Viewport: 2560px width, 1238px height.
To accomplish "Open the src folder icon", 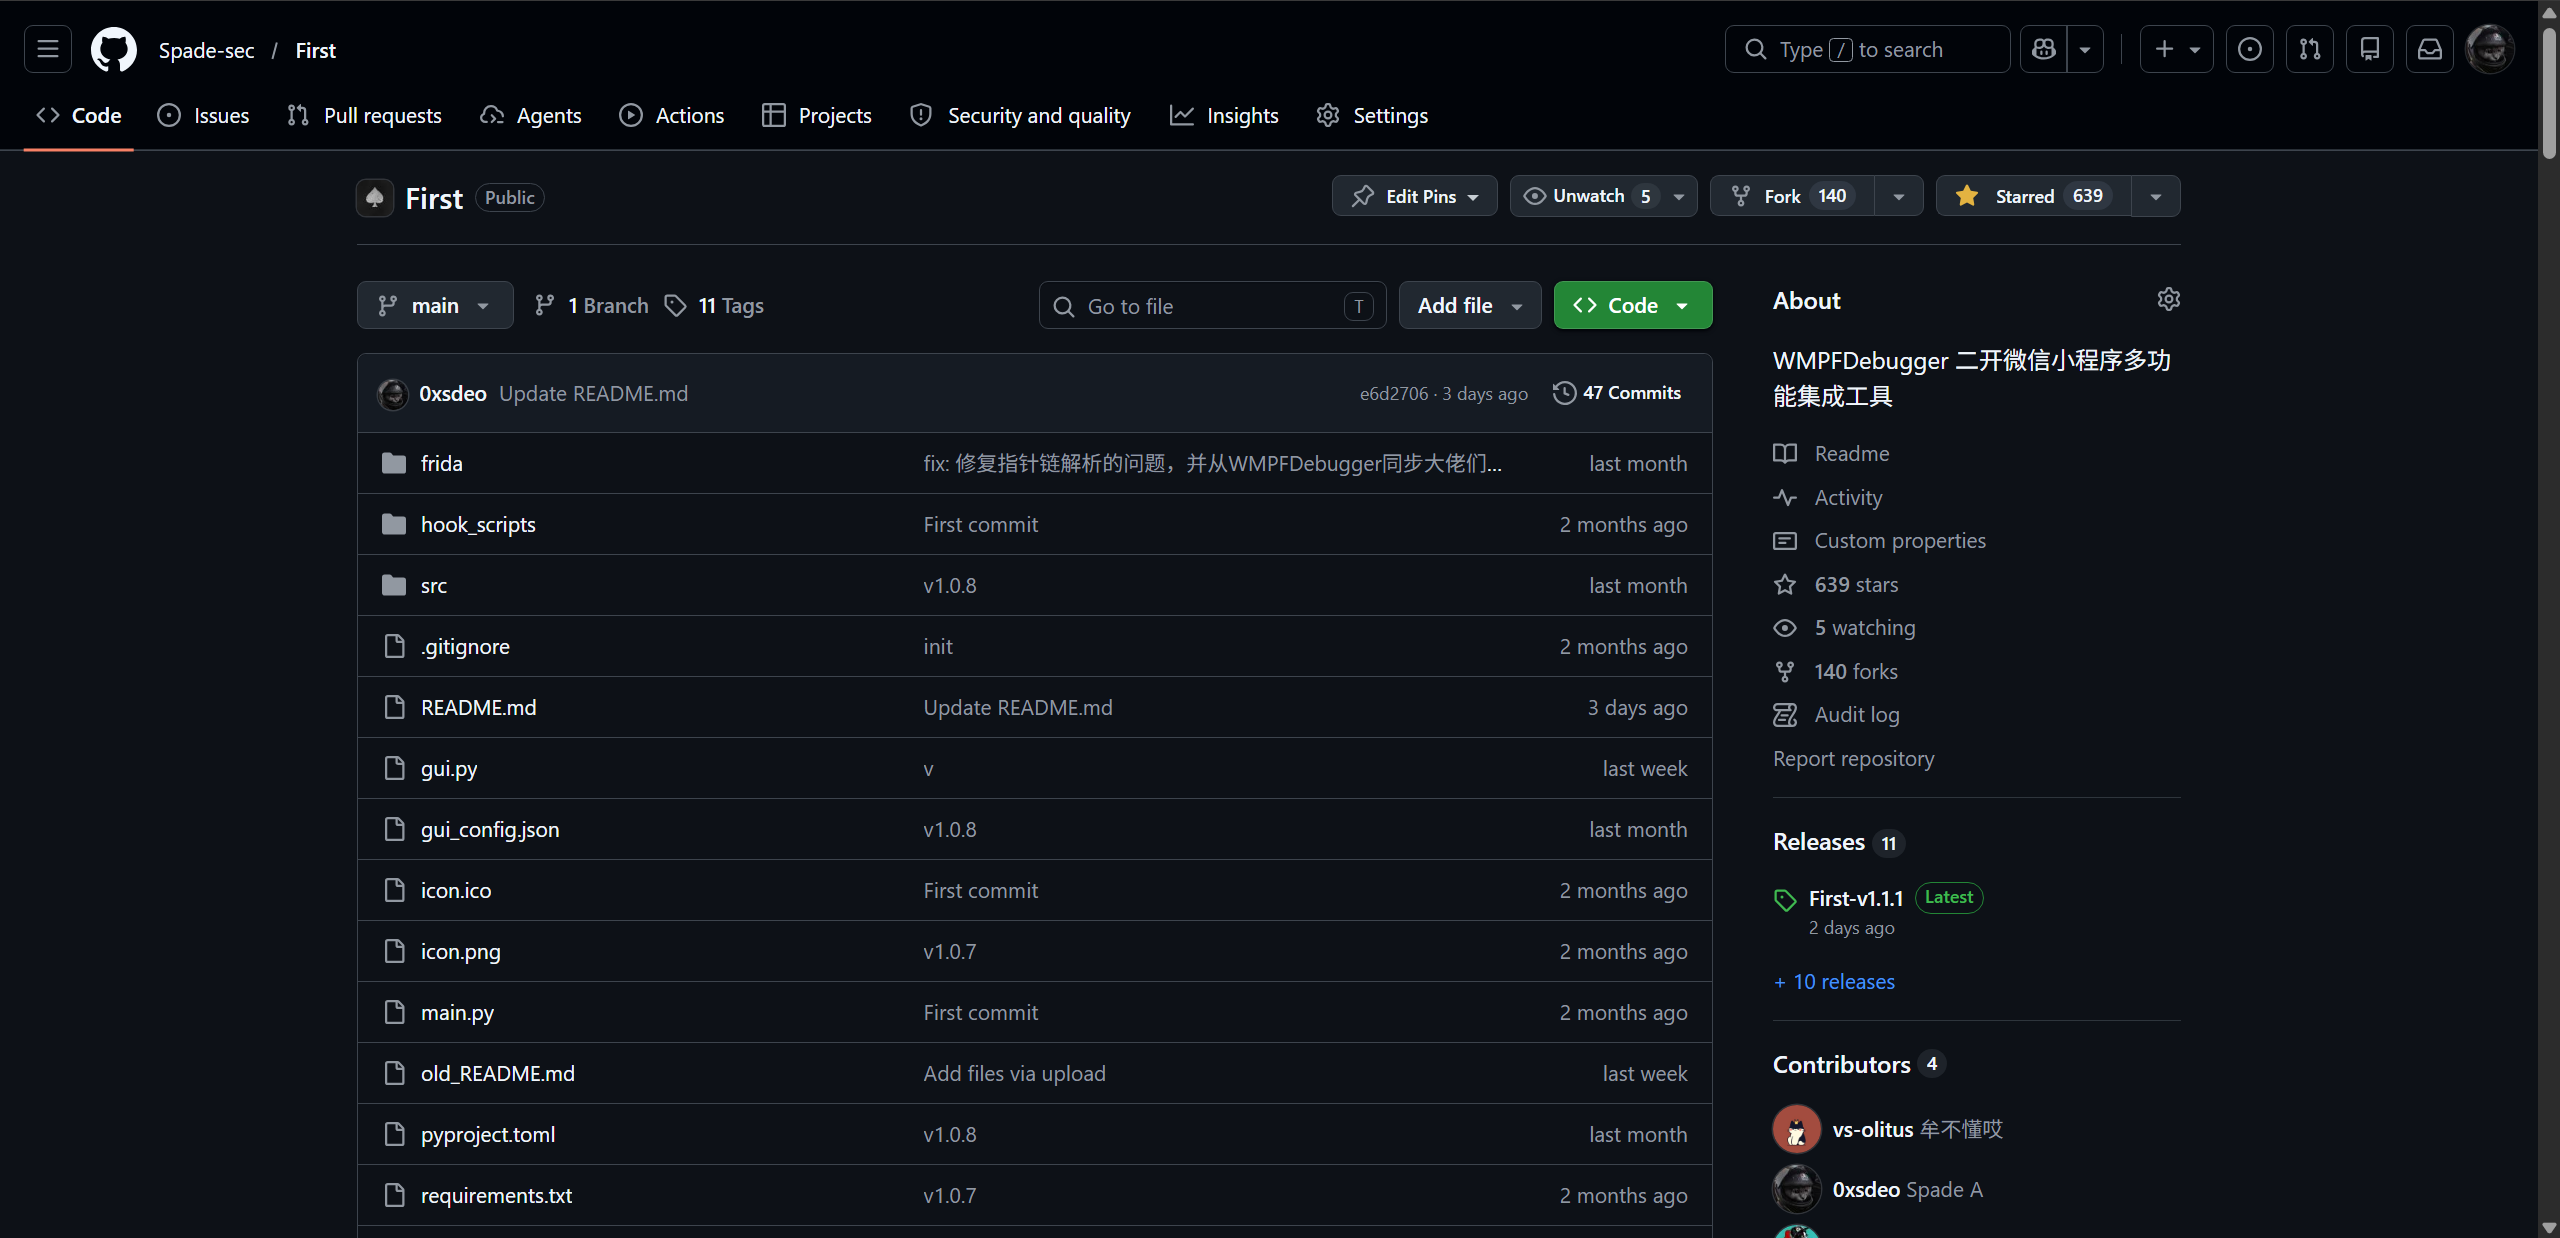I will pyautogui.click(x=394, y=585).
